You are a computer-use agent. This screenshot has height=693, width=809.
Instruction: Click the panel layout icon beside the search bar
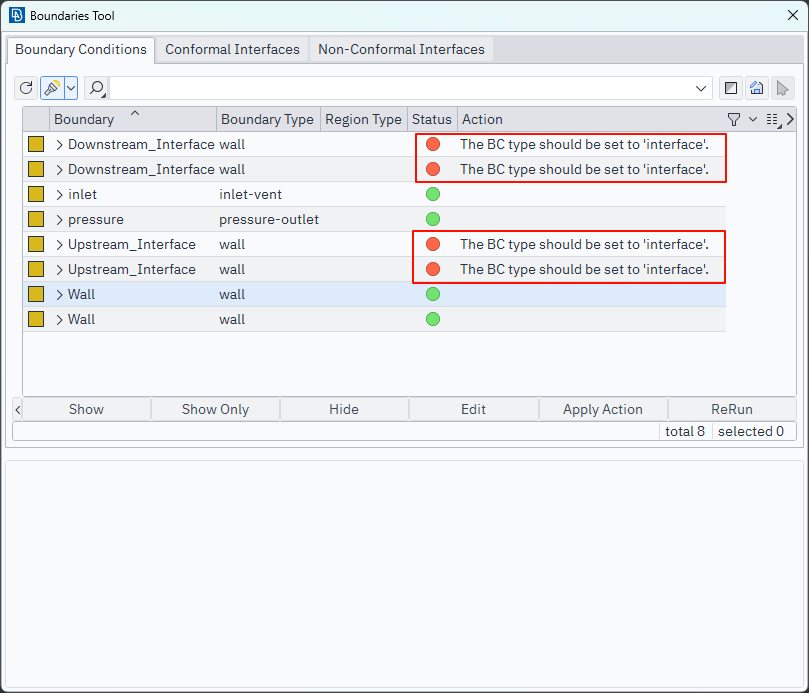(731, 88)
